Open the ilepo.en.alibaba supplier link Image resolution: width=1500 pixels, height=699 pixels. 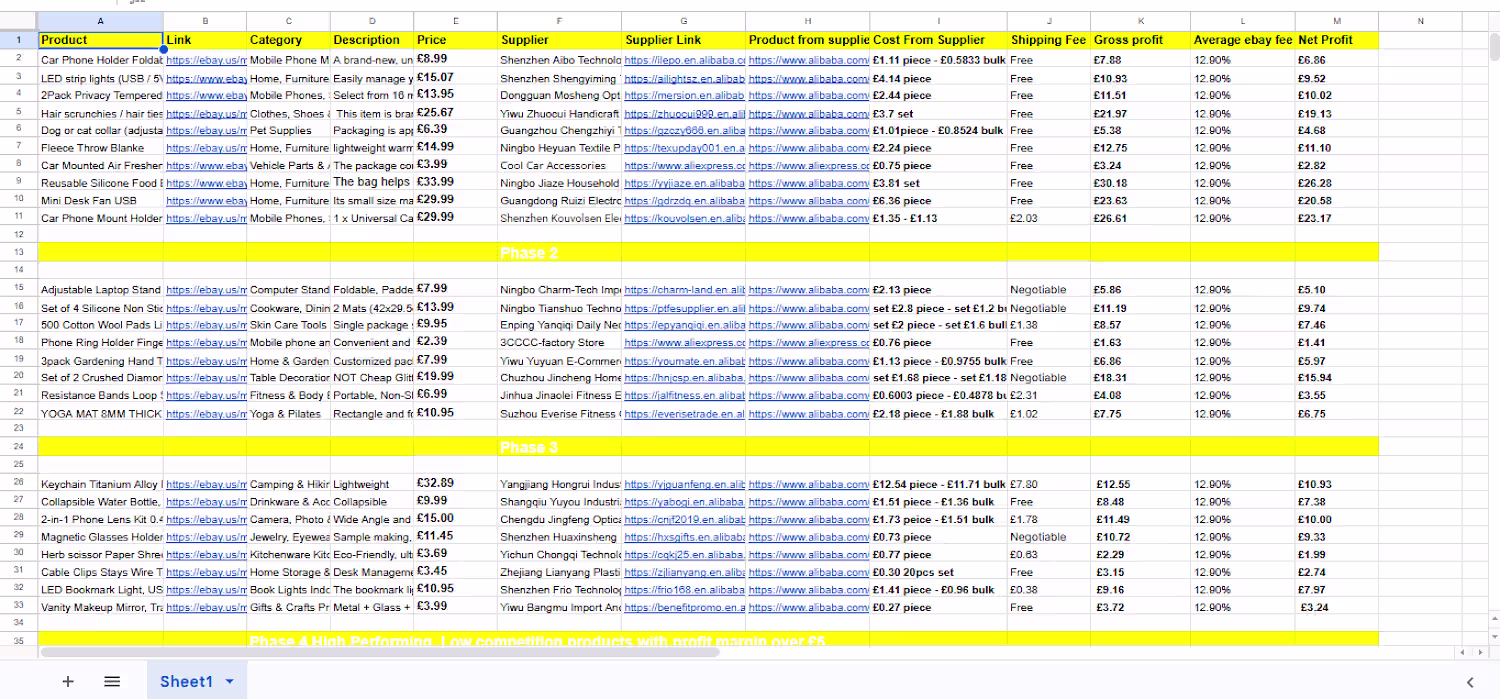[685, 60]
